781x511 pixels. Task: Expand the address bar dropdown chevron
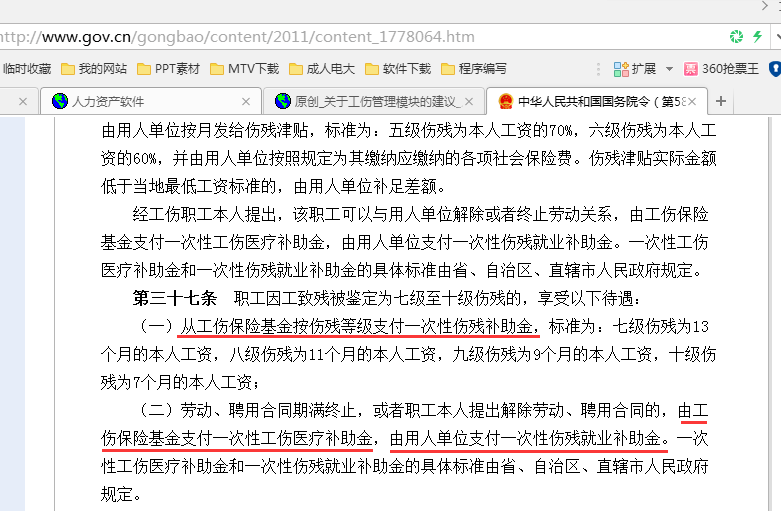(x=776, y=37)
